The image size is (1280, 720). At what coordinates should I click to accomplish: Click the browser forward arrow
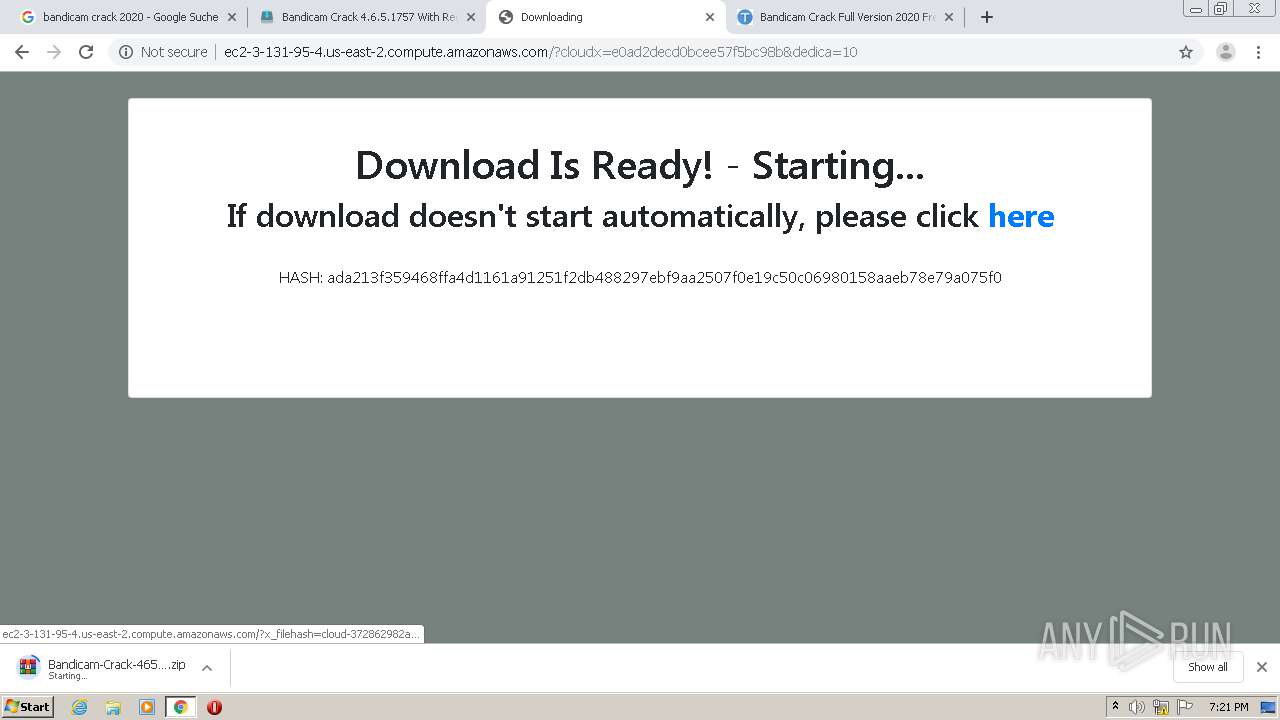click(54, 52)
